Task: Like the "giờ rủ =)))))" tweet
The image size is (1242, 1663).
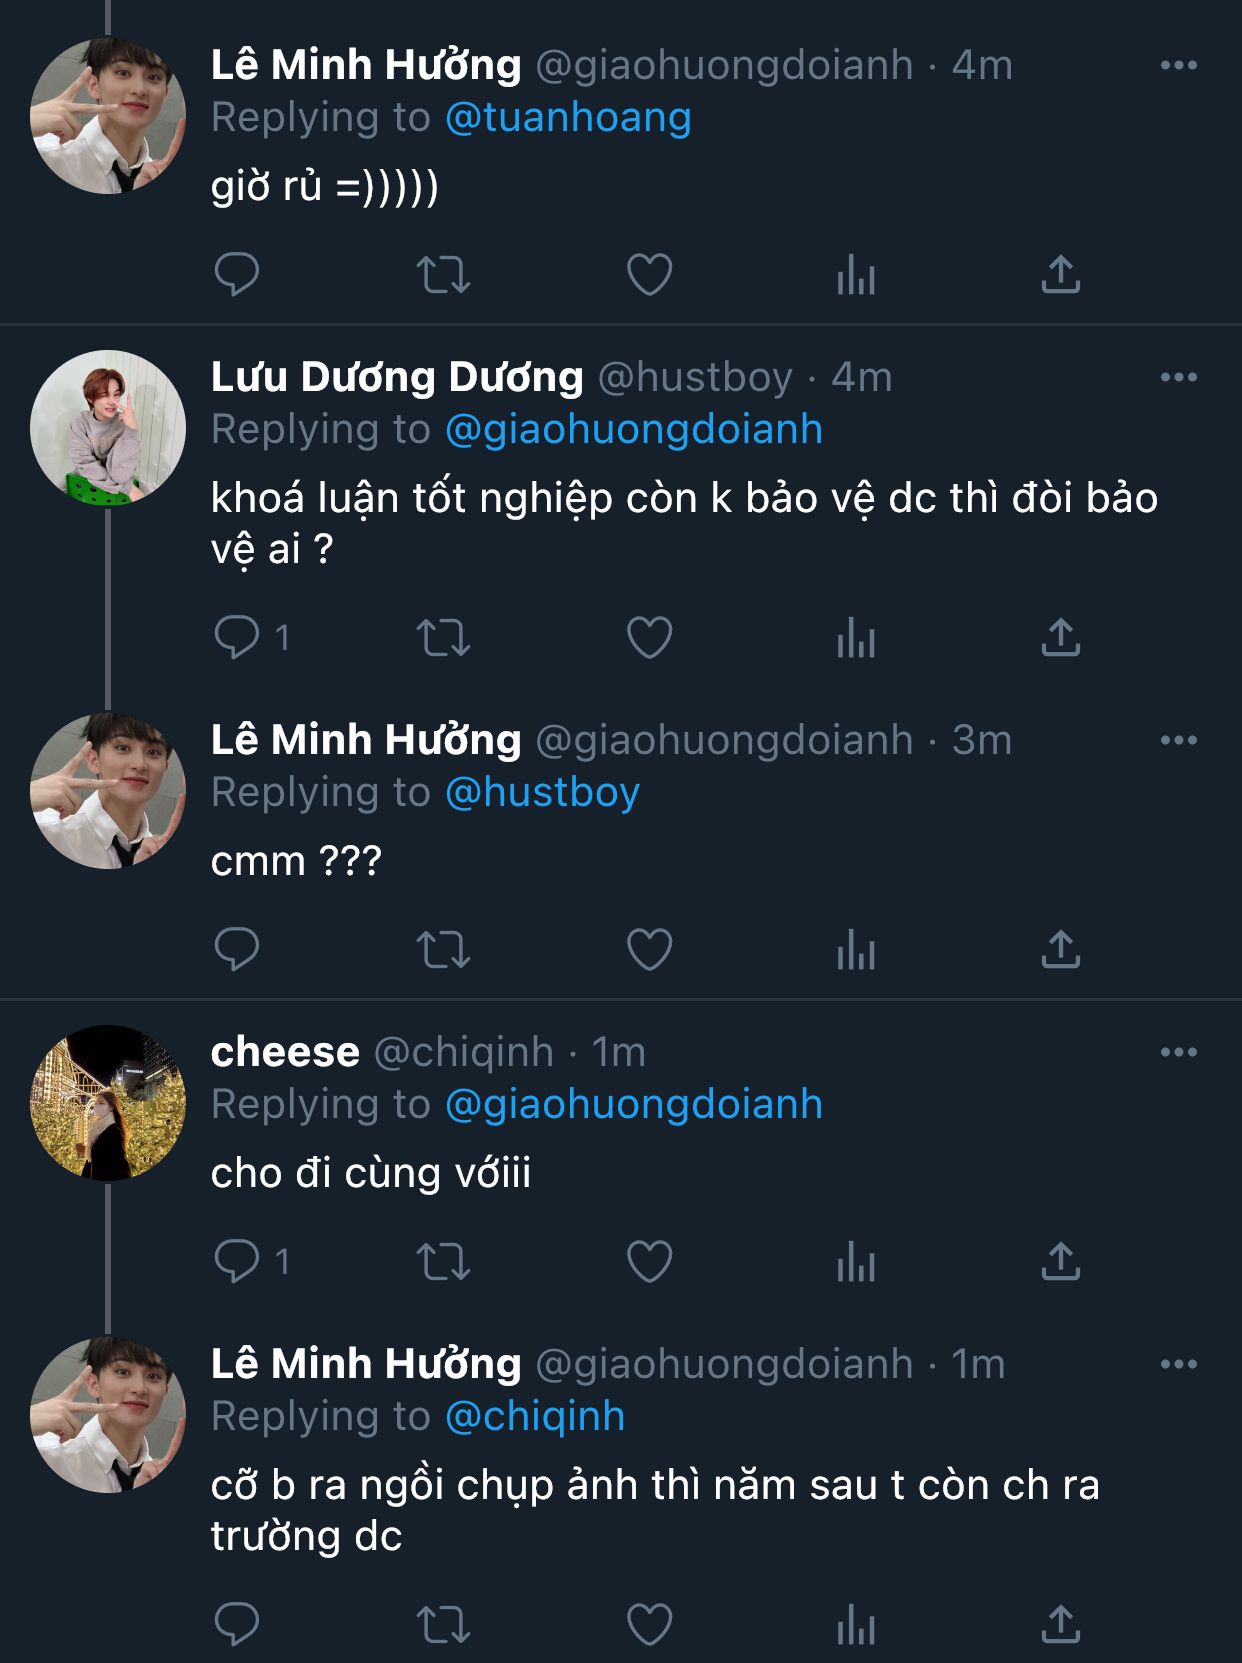Action: [x=649, y=274]
